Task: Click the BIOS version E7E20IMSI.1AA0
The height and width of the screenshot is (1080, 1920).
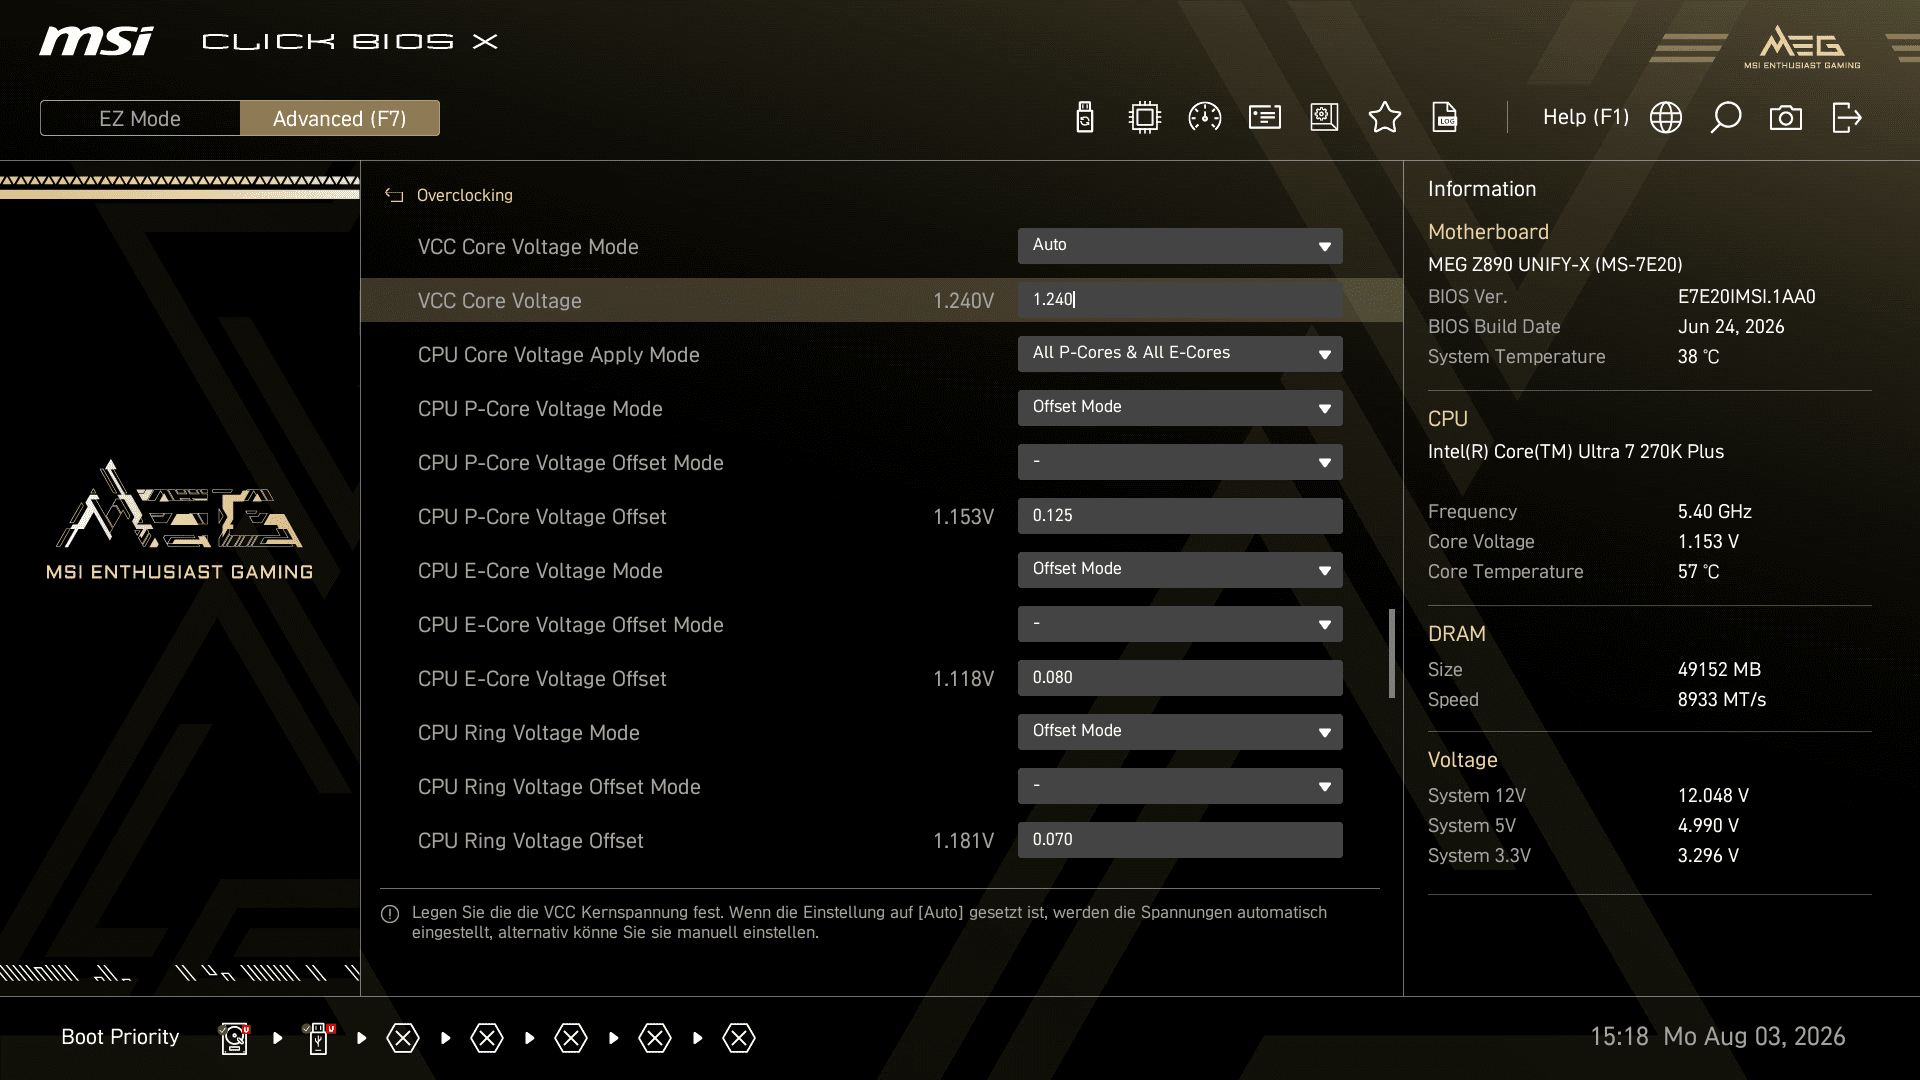Action: click(1747, 297)
